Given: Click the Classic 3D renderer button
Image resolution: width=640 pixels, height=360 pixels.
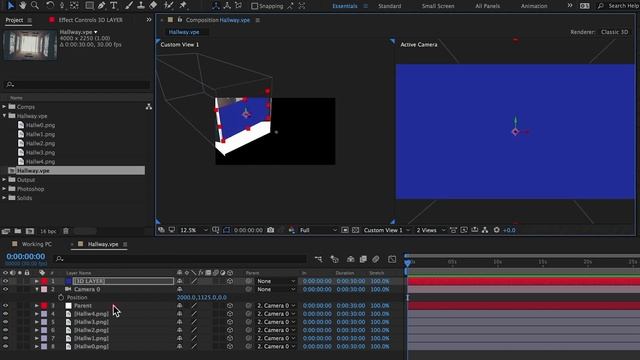Looking at the screenshot, I should 614,32.
